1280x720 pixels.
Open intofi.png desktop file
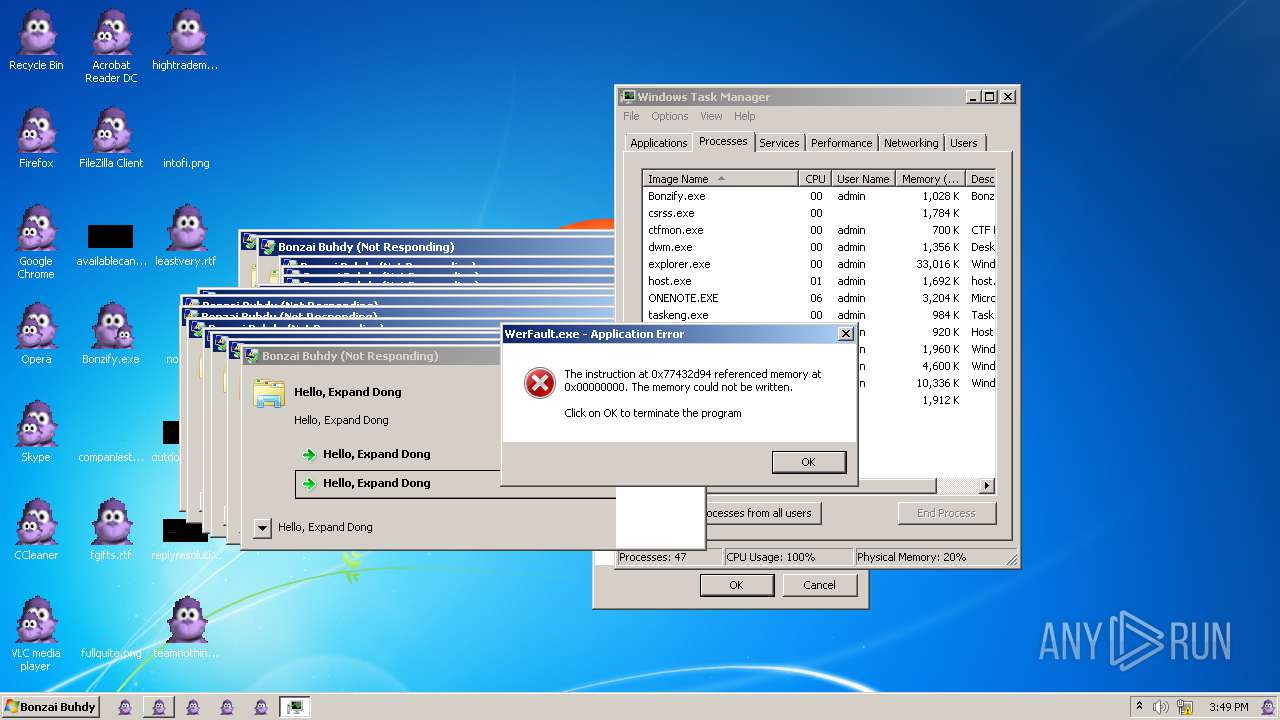point(186,162)
